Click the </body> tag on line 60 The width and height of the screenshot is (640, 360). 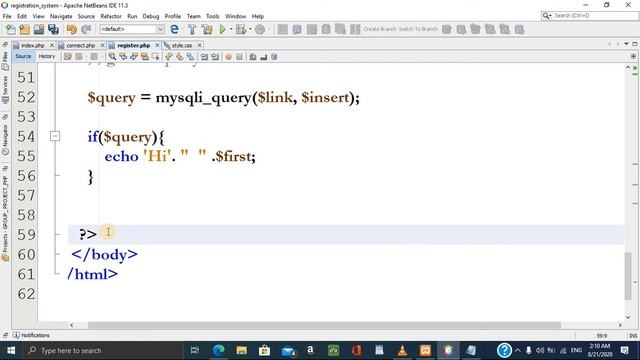(104, 255)
